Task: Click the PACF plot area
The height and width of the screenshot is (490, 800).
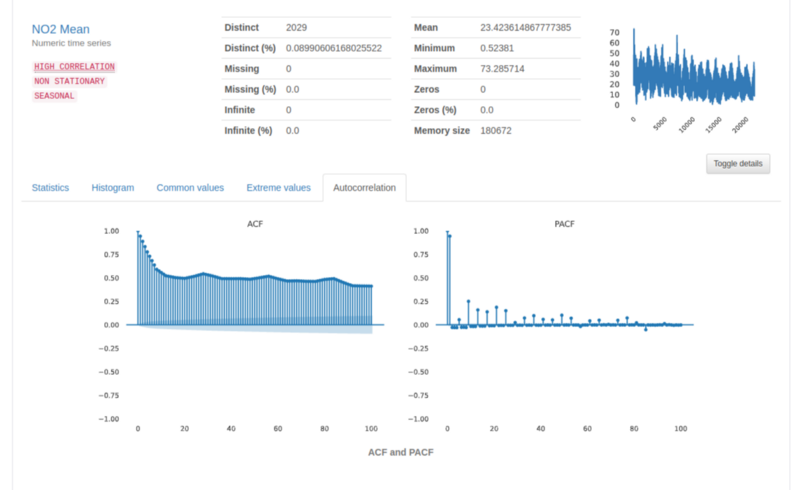Action: pyautogui.click(x=564, y=325)
